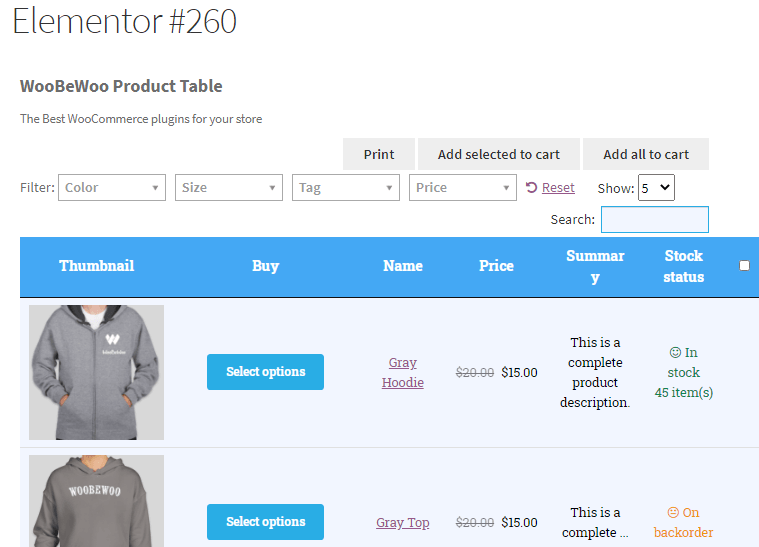Click the Gray Hoodie thumbnail image
This screenshot has height=547, width=759.
(x=96, y=372)
